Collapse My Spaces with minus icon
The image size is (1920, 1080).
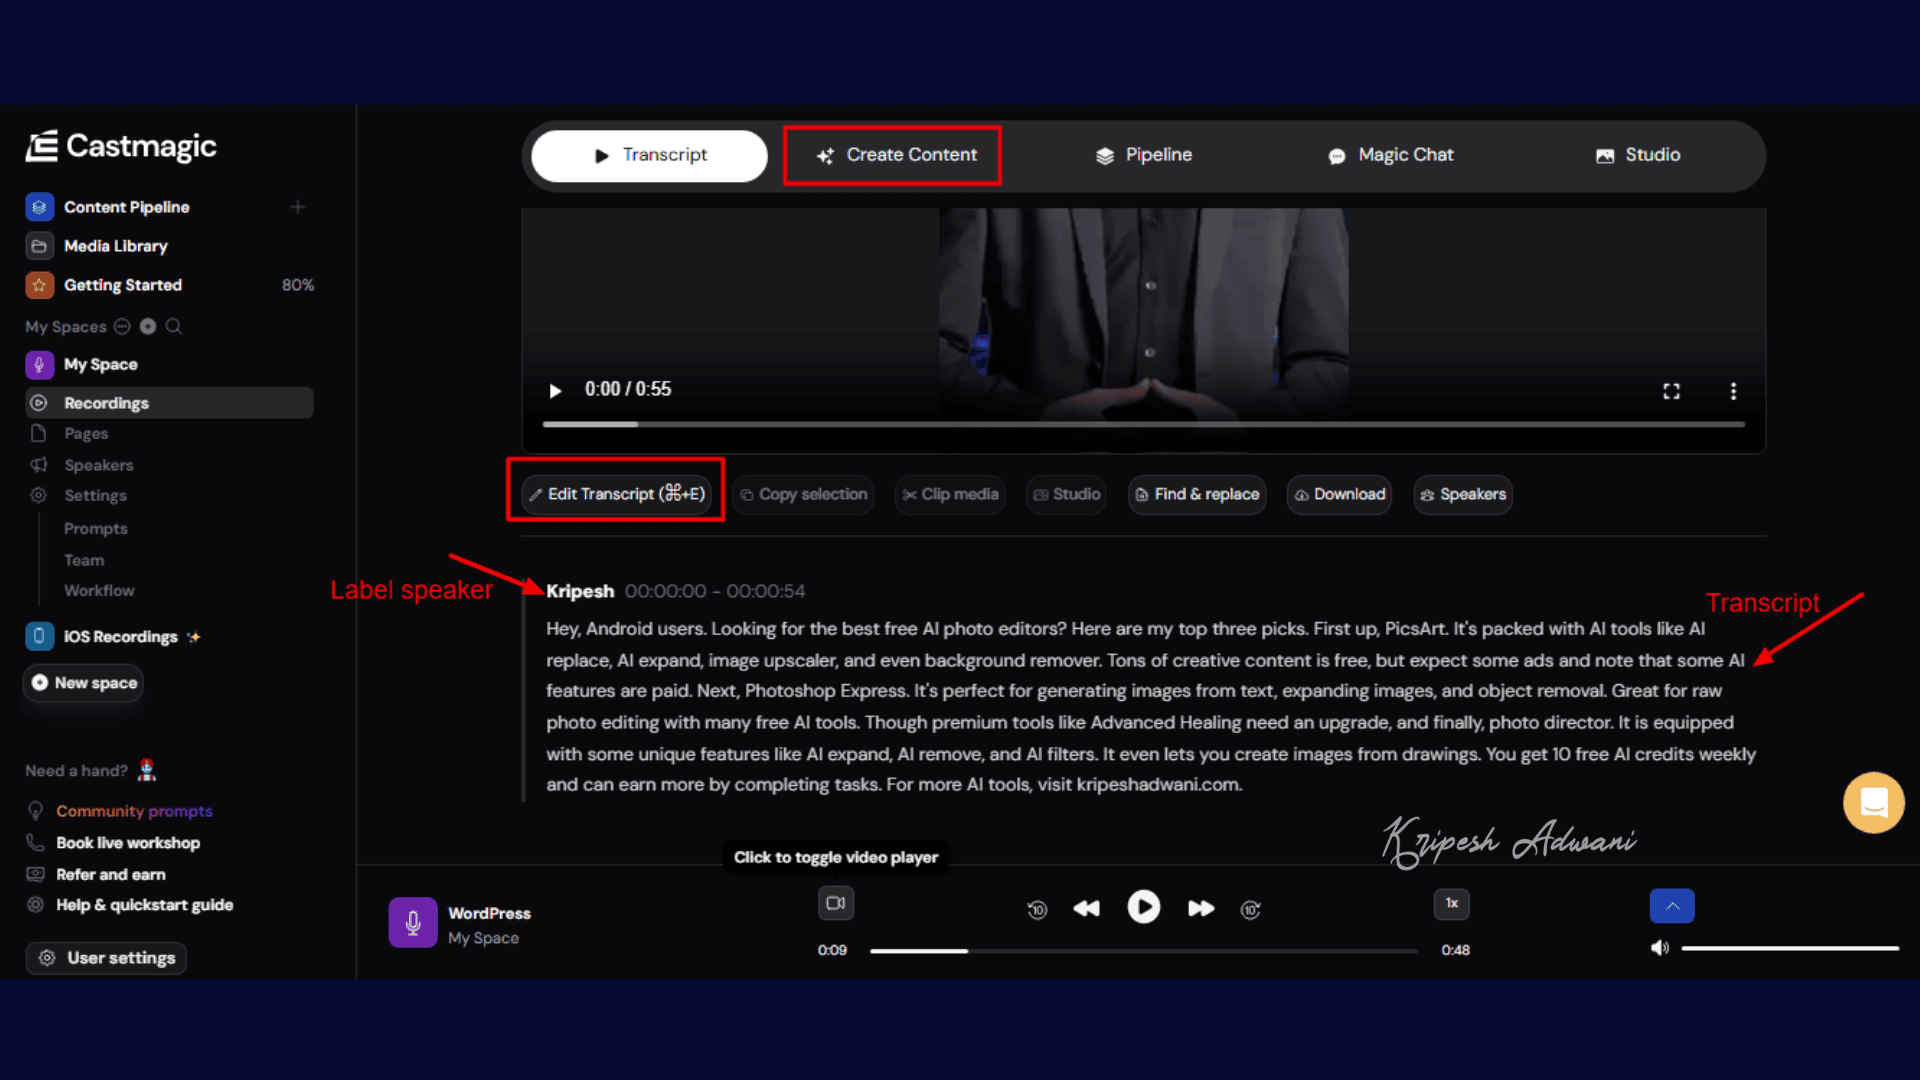point(122,326)
